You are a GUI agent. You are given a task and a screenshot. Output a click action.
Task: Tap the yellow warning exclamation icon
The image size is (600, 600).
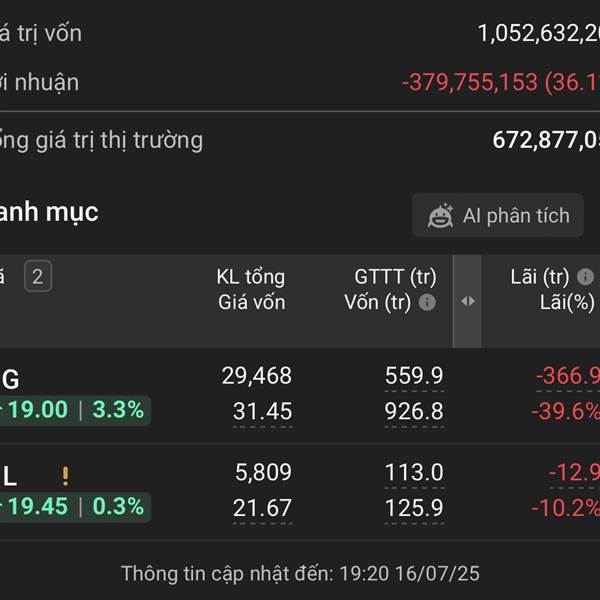65,476
